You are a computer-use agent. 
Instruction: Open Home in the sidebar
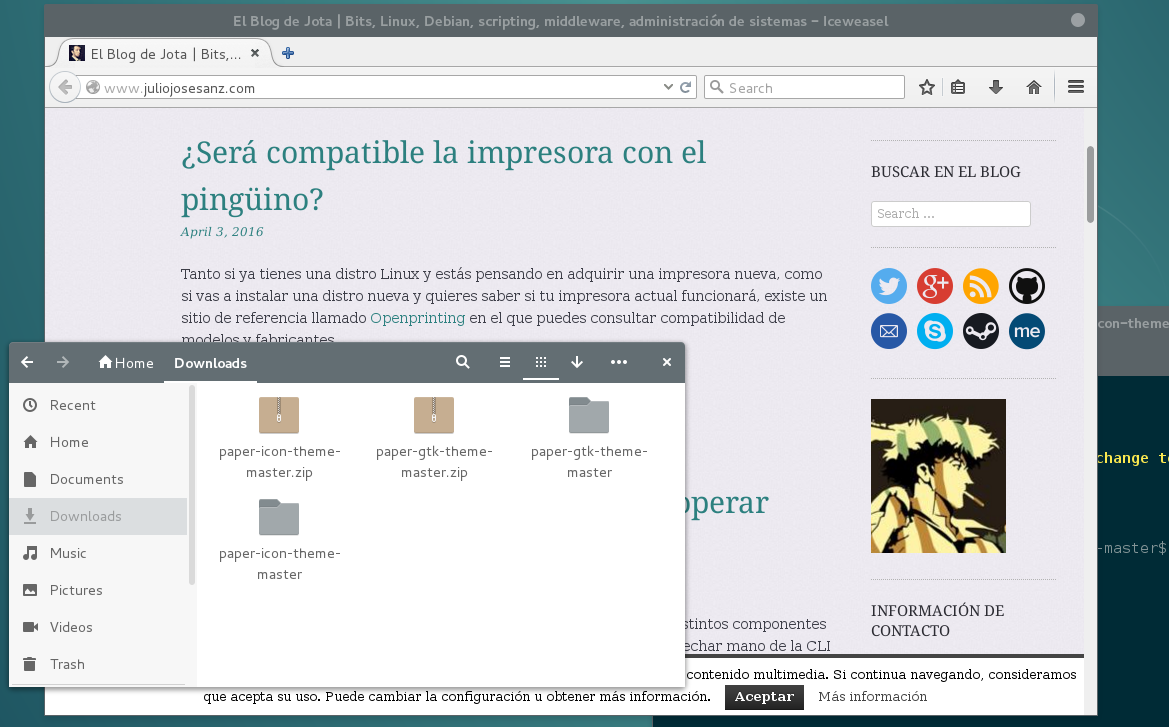pos(98,442)
